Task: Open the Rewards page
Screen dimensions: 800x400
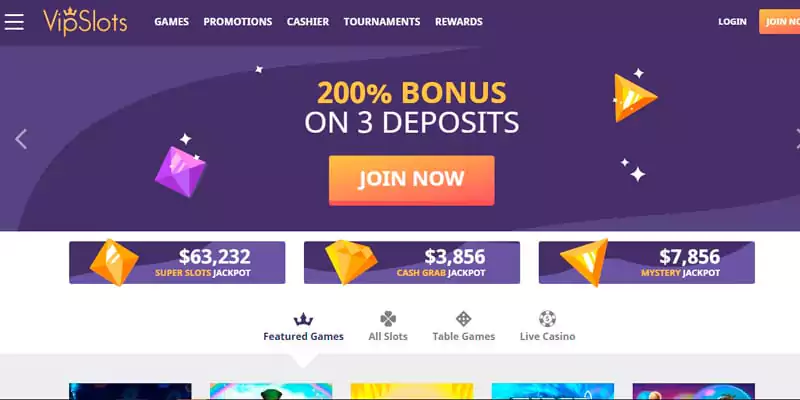Action: pos(459,22)
